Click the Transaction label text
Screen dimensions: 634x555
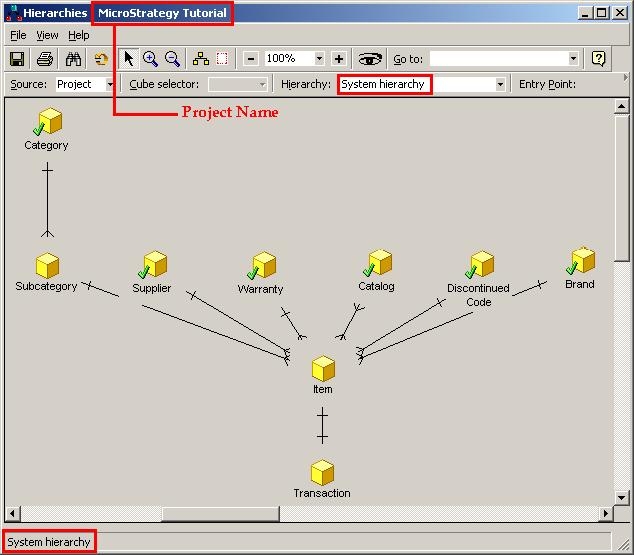click(x=322, y=493)
